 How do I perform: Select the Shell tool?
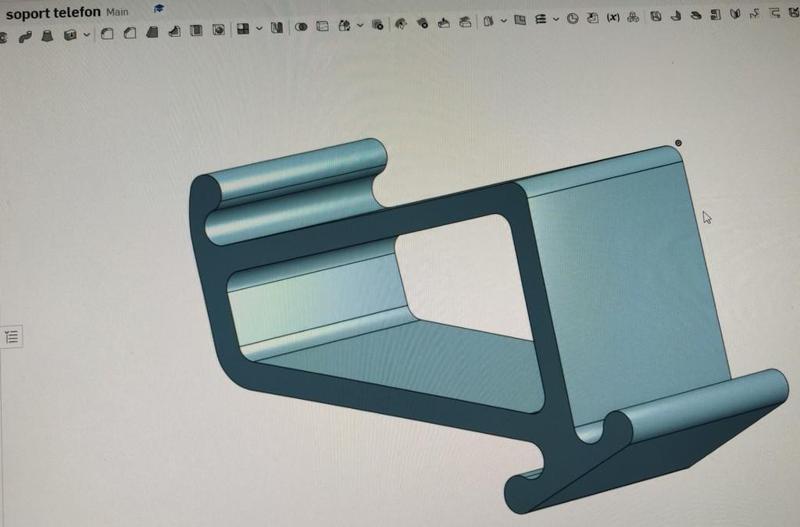click(x=196, y=31)
